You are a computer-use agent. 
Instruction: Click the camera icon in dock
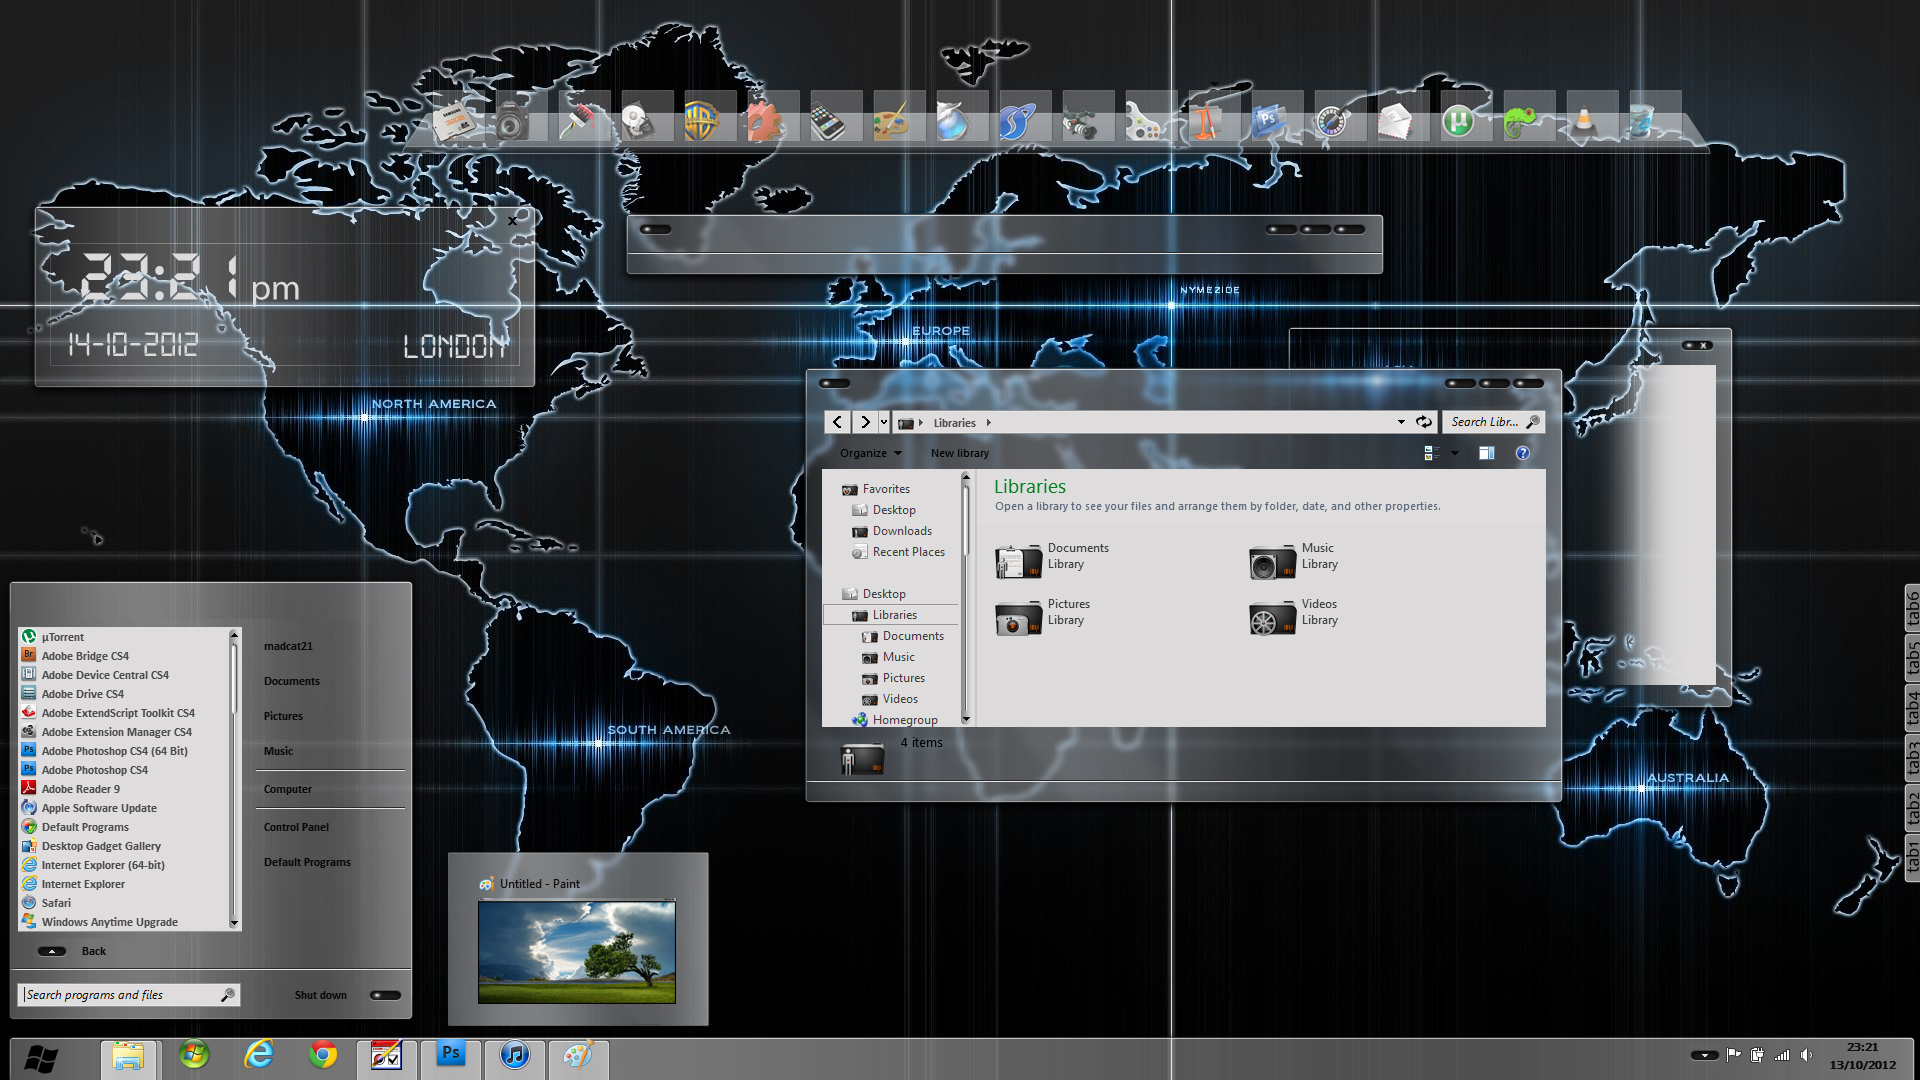pyautogui.click(x=511, y=122)
